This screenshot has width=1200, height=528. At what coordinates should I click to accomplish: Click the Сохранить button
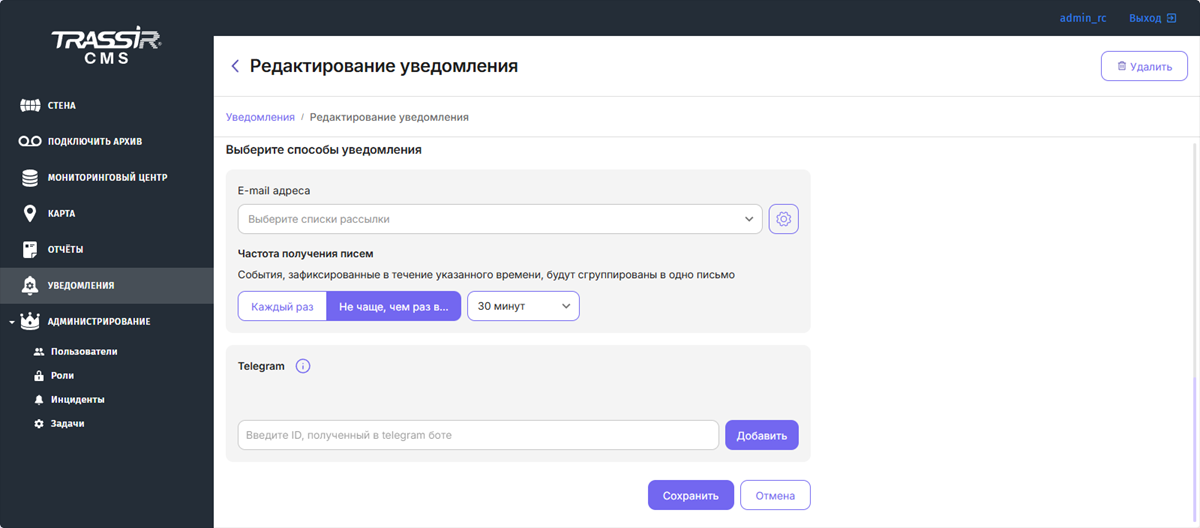click(x=690, y=495)
